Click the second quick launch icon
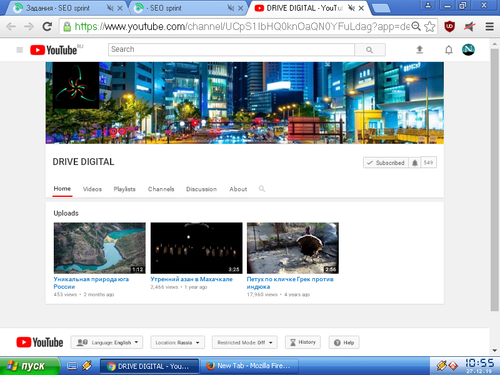 point(87,366)
